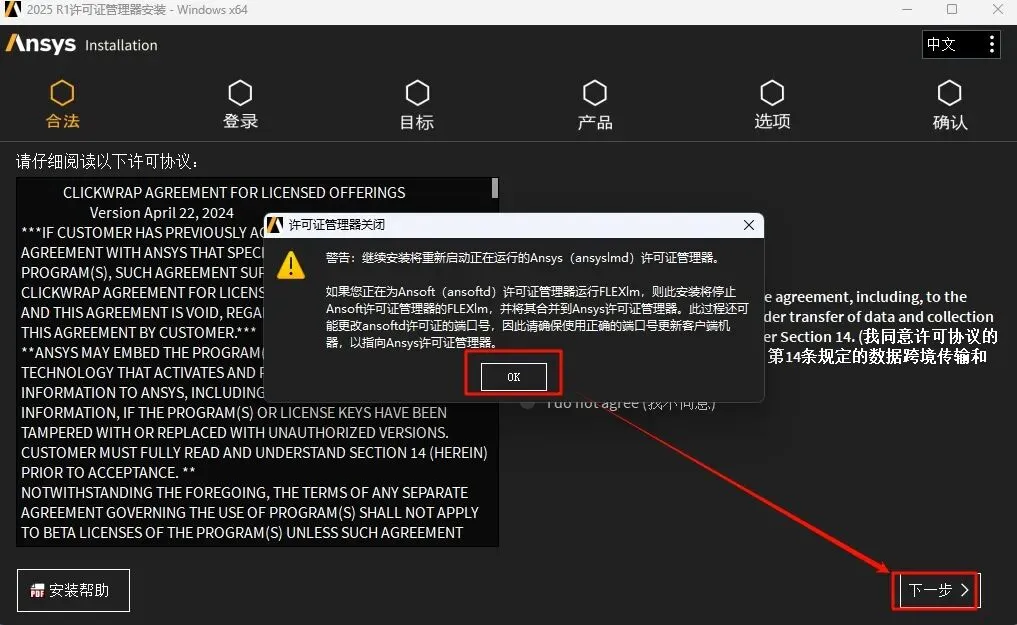The width and height of the screenshot is (1017, 625).
Task: Click the license agreement scrollbar thumb
Action: click(495, 189)
